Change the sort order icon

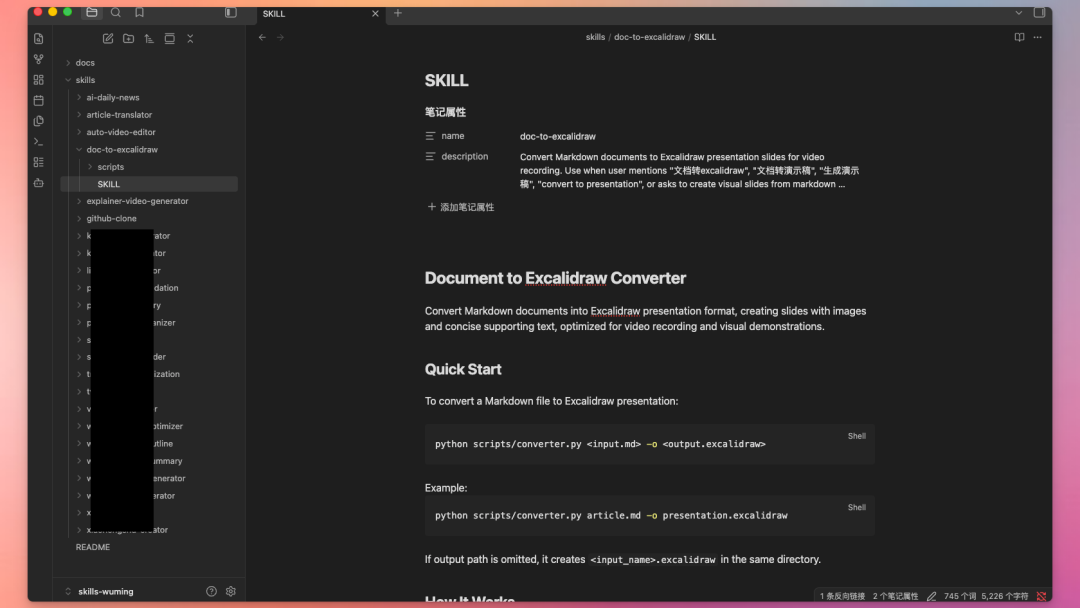pos(149,39)
